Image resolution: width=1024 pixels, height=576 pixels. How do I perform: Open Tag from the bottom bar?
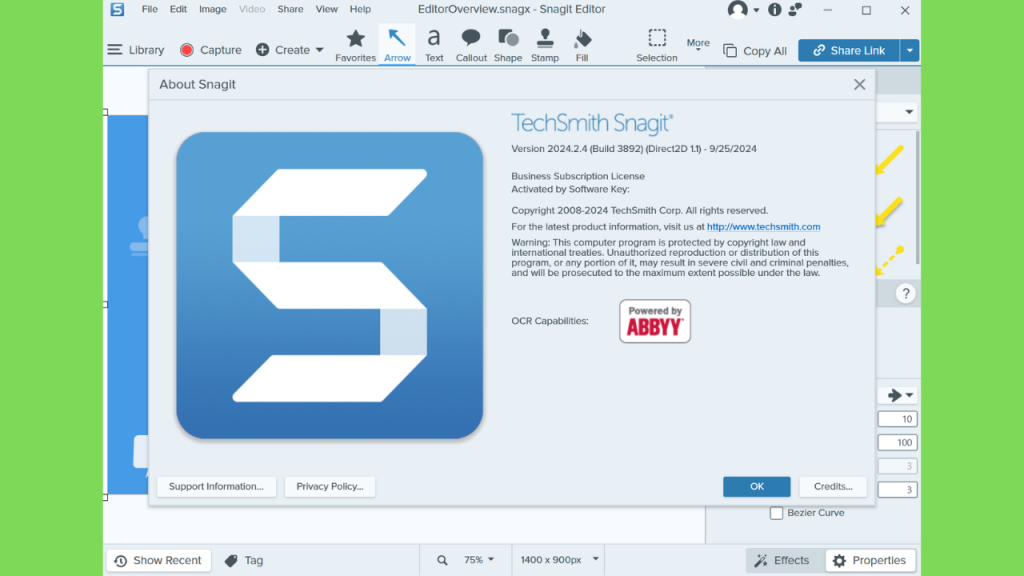(x=244, y=560)
